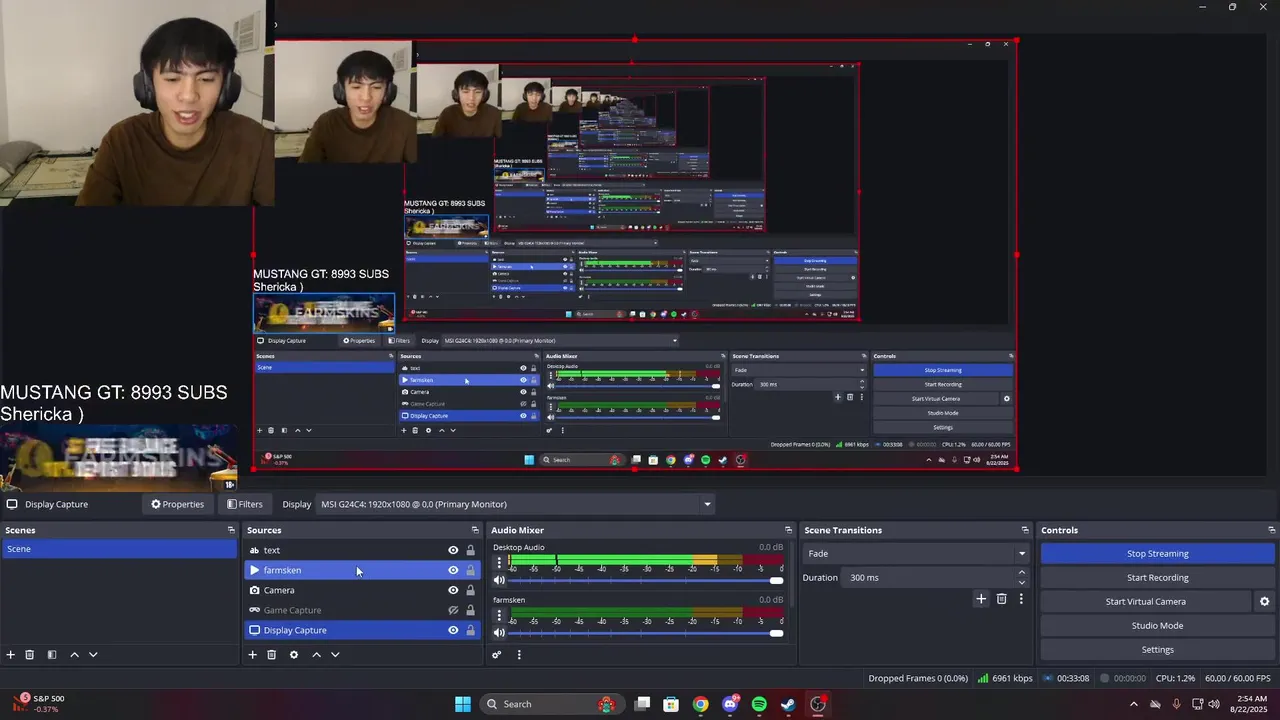
Task: Open transition properties three-dot menu
Action: 1021,599
